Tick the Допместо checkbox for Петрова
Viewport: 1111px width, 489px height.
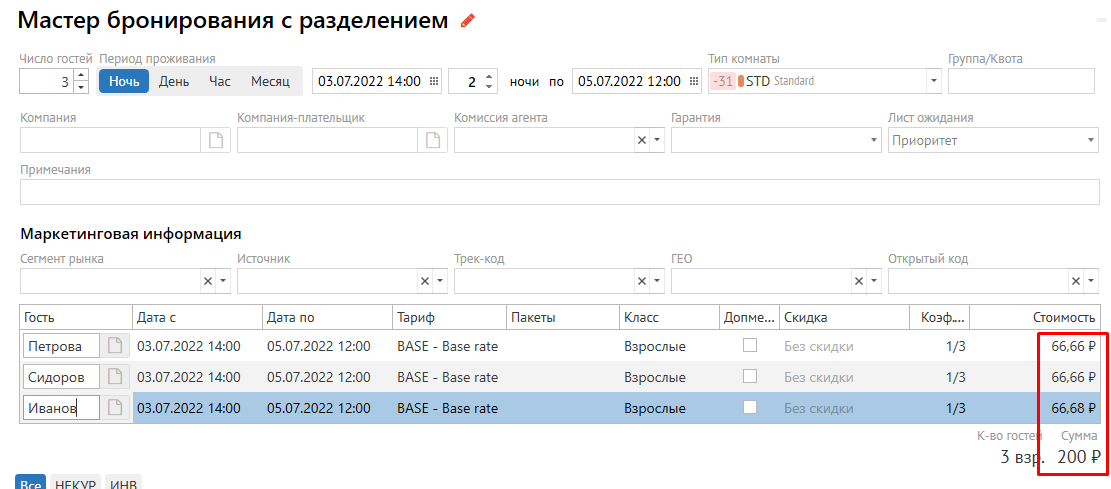(749, 346)
